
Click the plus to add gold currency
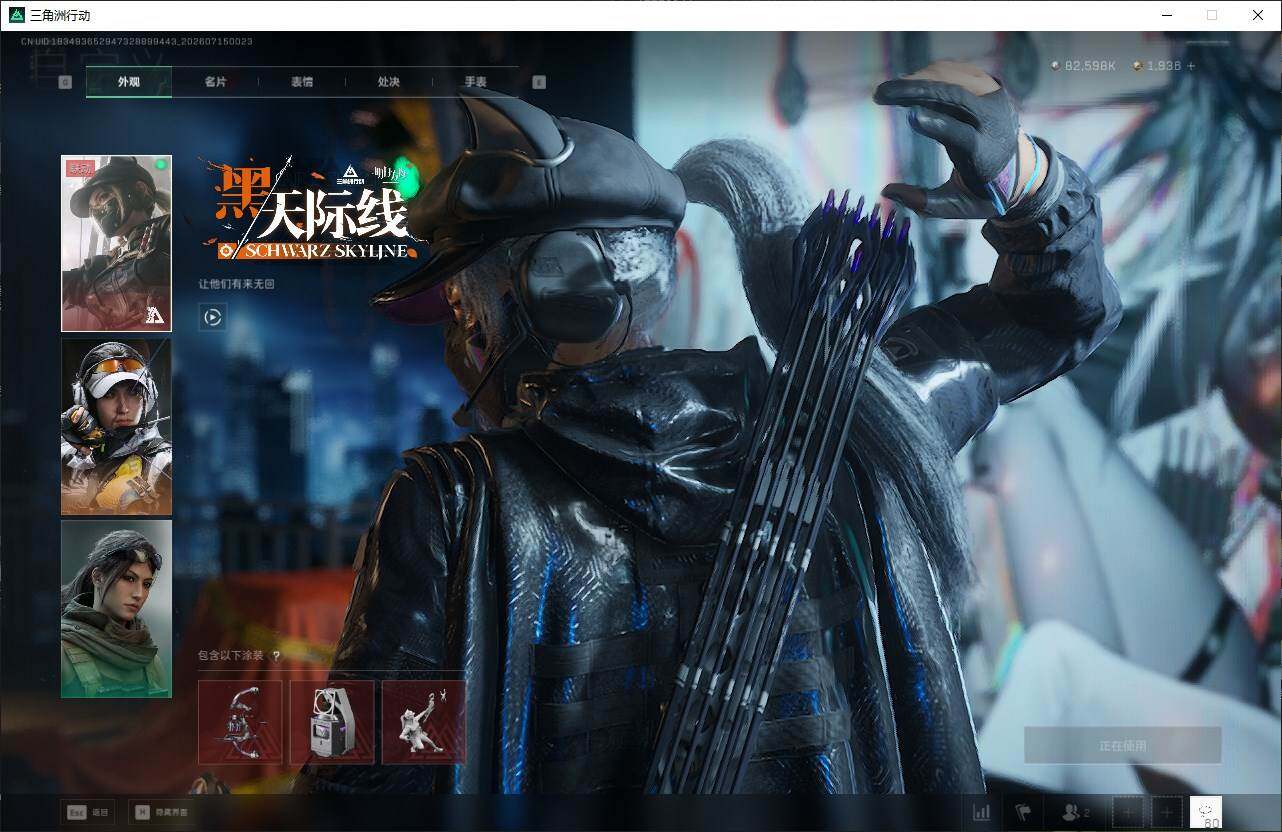1190,66
